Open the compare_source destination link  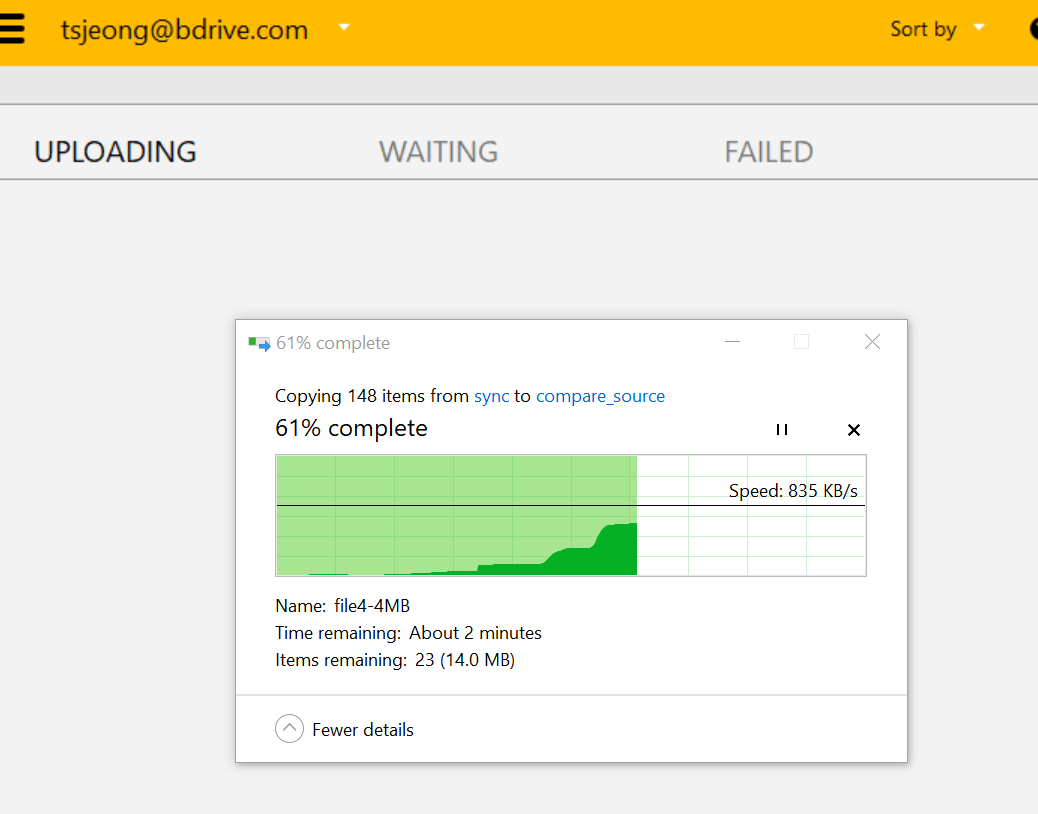600,396
